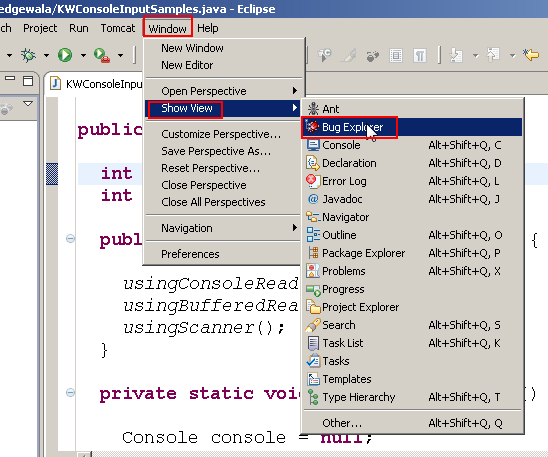Open the Error Log view
548x457 pixels.
click(x=413, y=181)
